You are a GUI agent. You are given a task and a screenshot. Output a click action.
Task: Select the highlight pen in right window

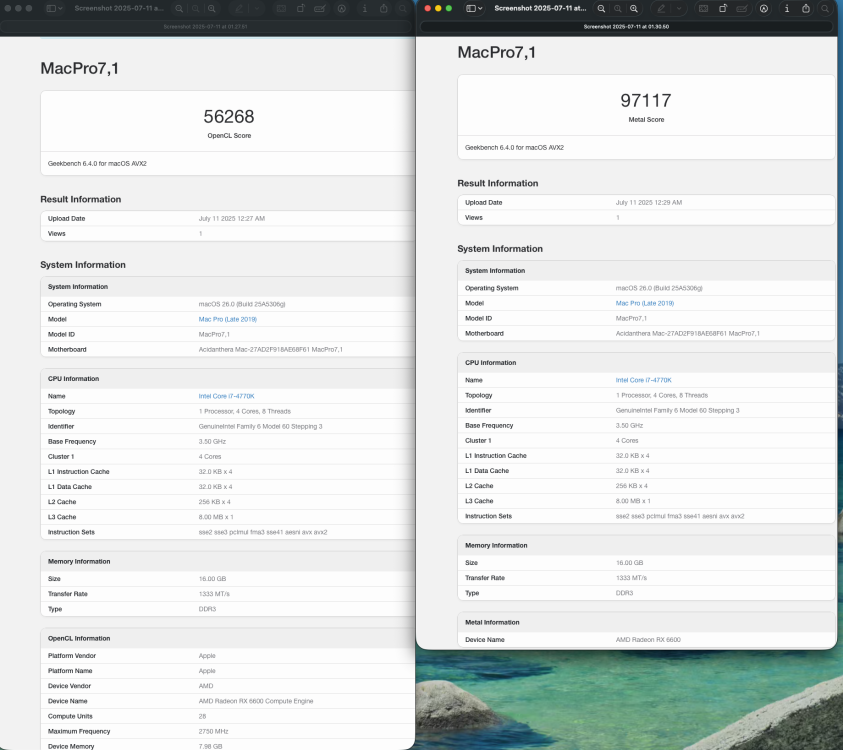click(x=661, y=9)
